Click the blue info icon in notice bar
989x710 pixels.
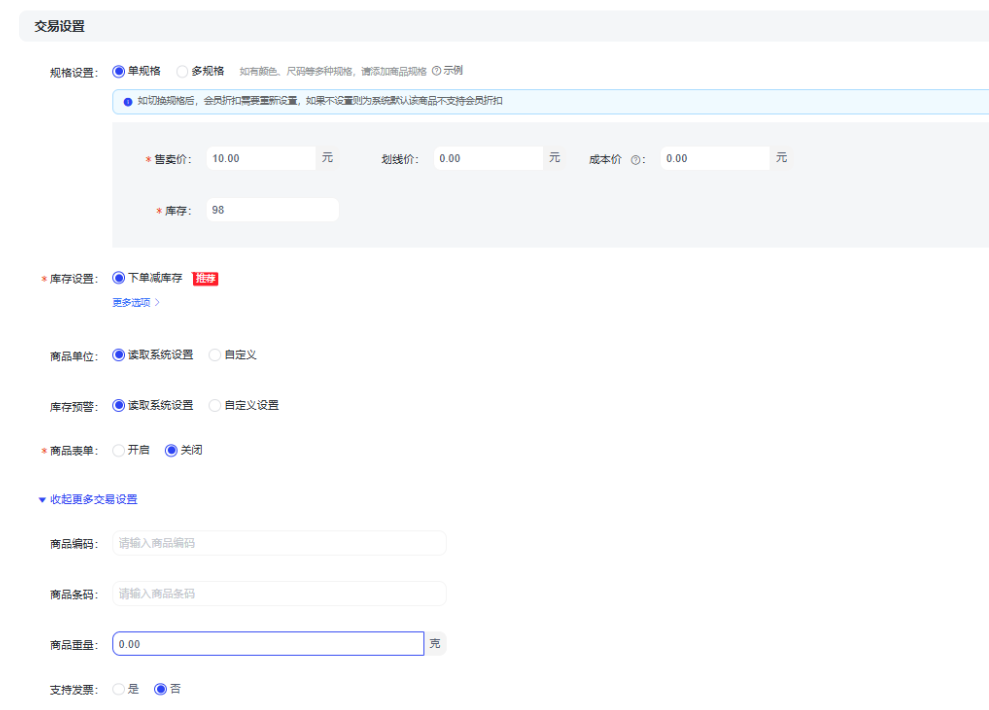127,102
